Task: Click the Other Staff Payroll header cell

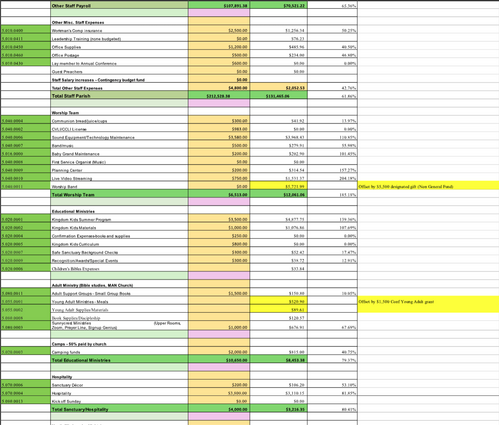Action: click(x=119, y=5)
